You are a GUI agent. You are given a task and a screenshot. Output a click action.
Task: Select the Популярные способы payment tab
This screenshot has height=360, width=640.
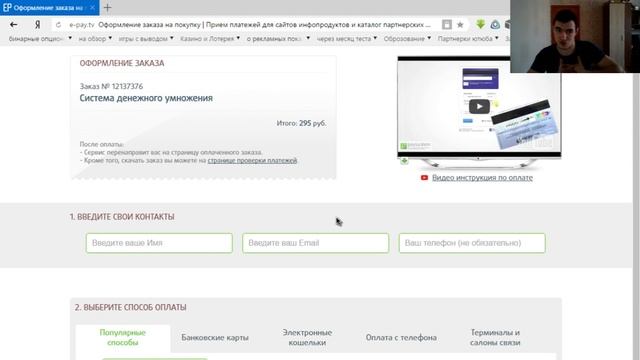click(123, 338)
